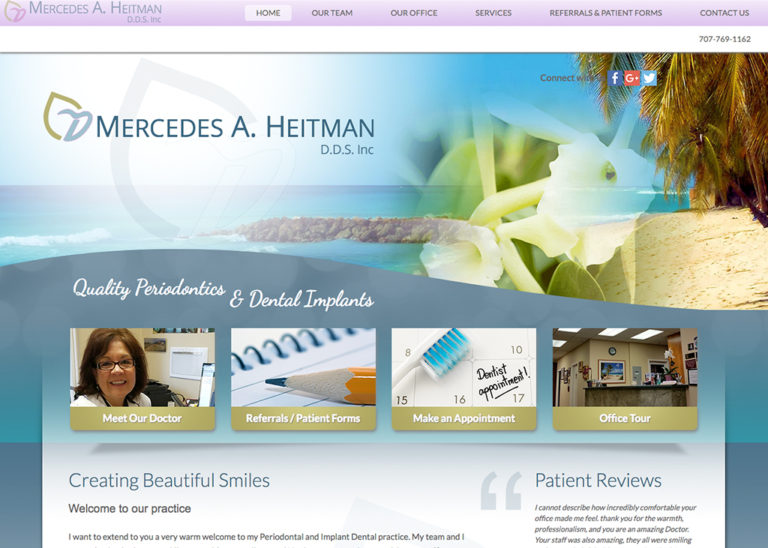
Task: Click the Office Tour button
Action: click(625, 418)
